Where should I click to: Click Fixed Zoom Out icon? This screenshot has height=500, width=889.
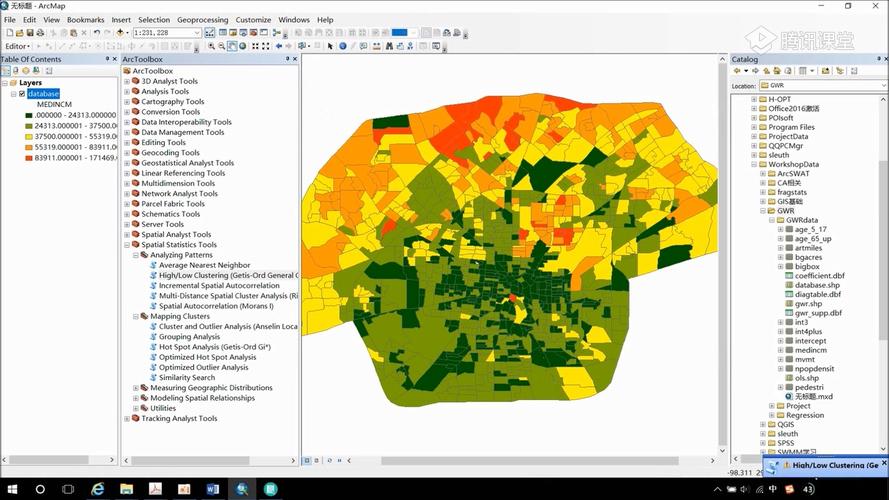tap(265, 46)
